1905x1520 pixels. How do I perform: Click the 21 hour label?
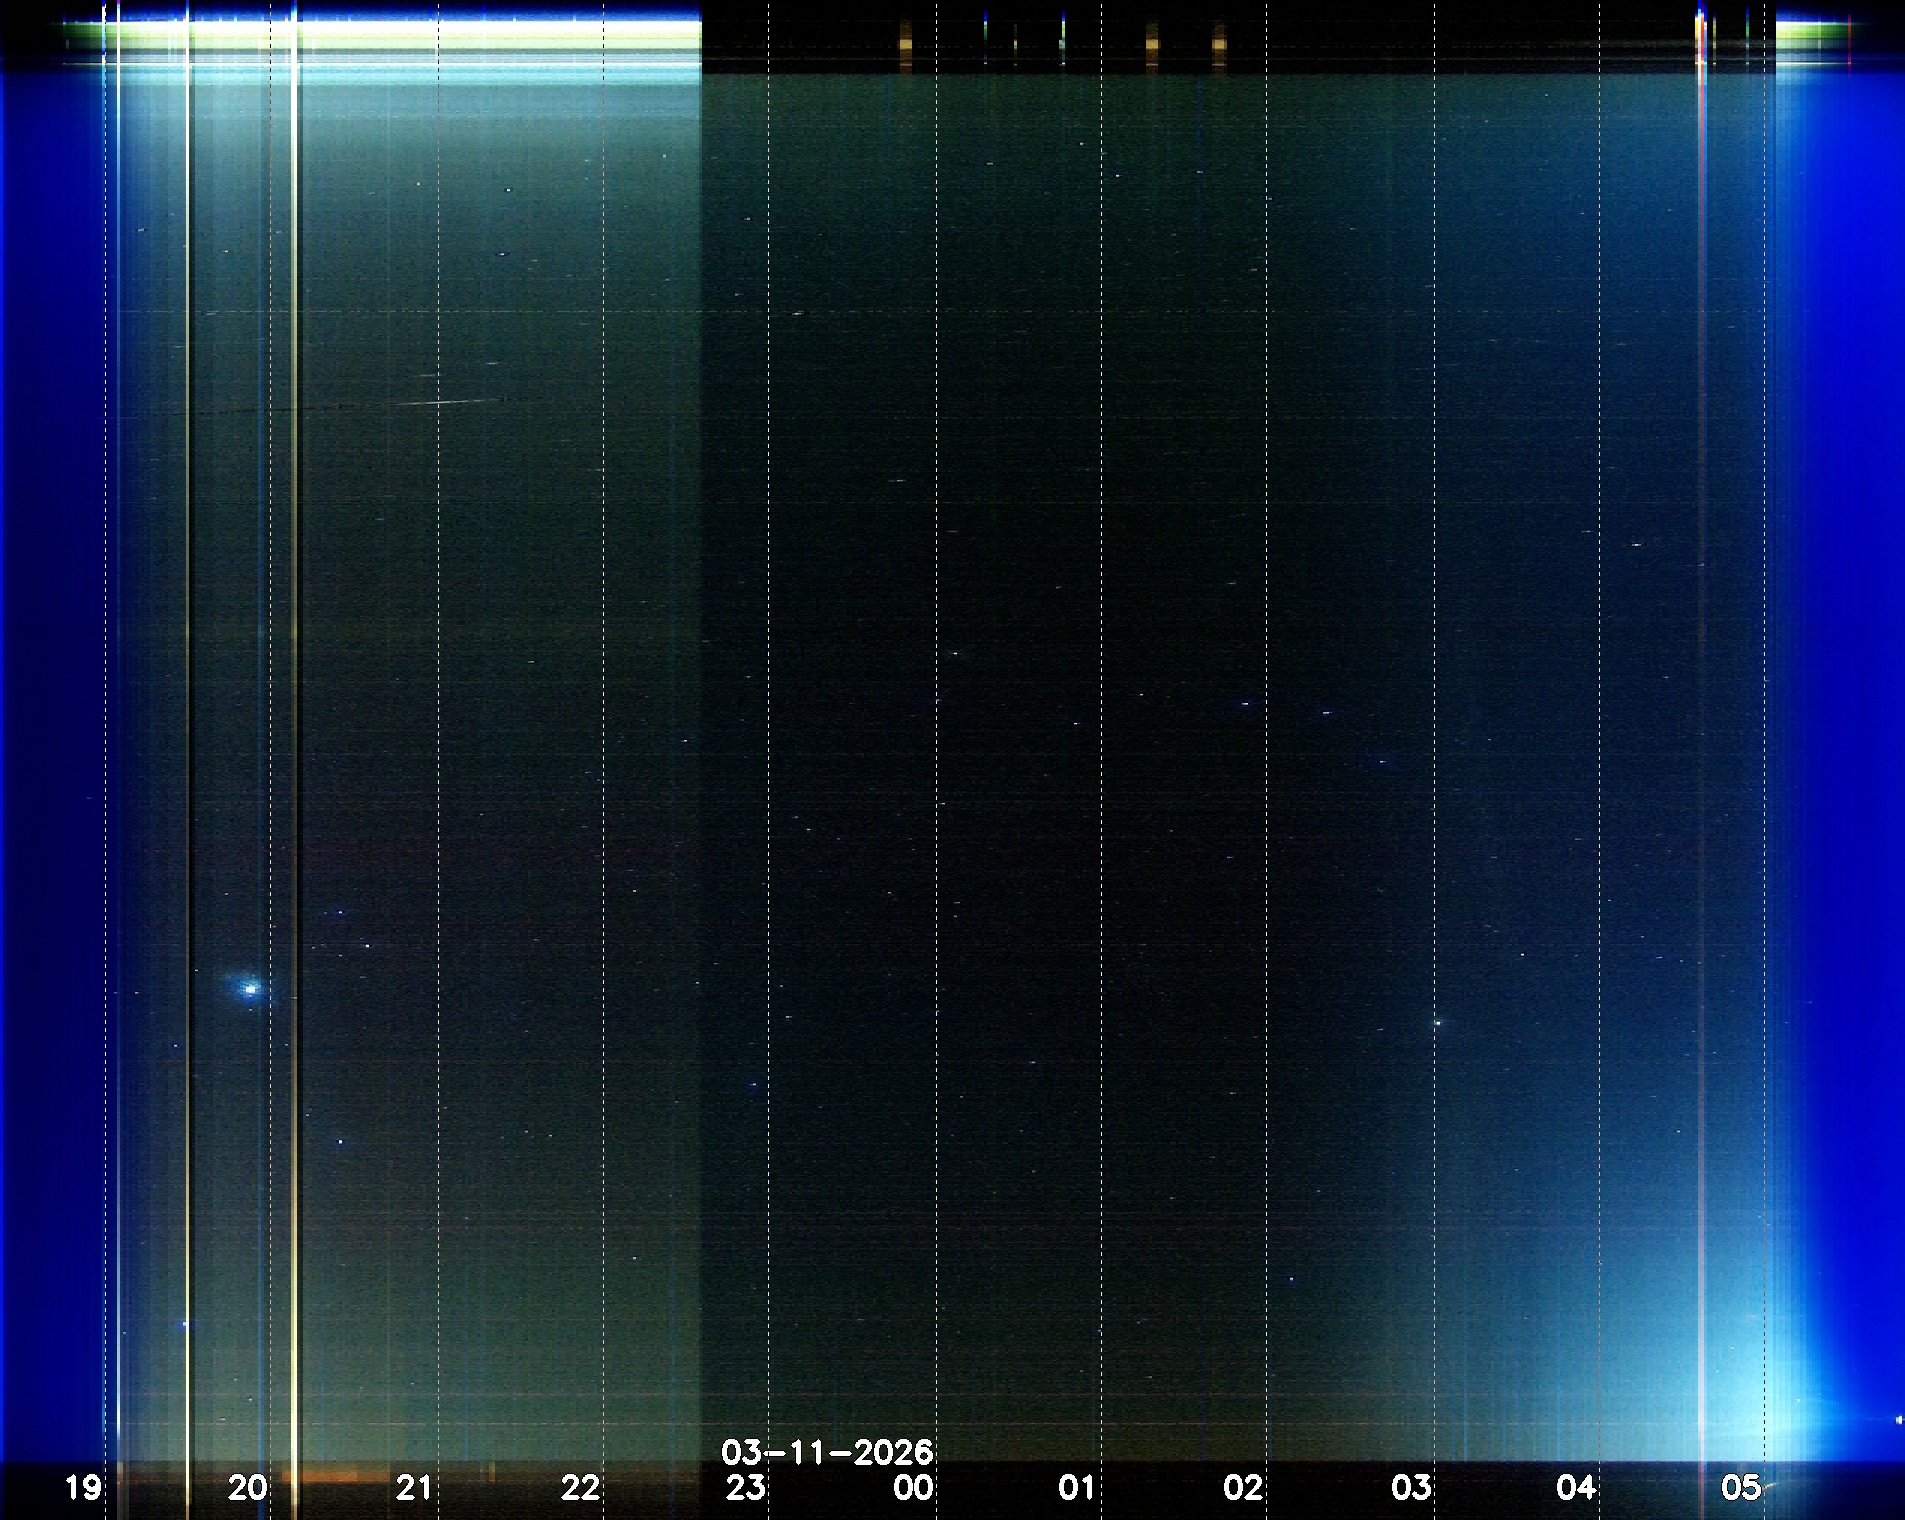(x=414, y=1488)
